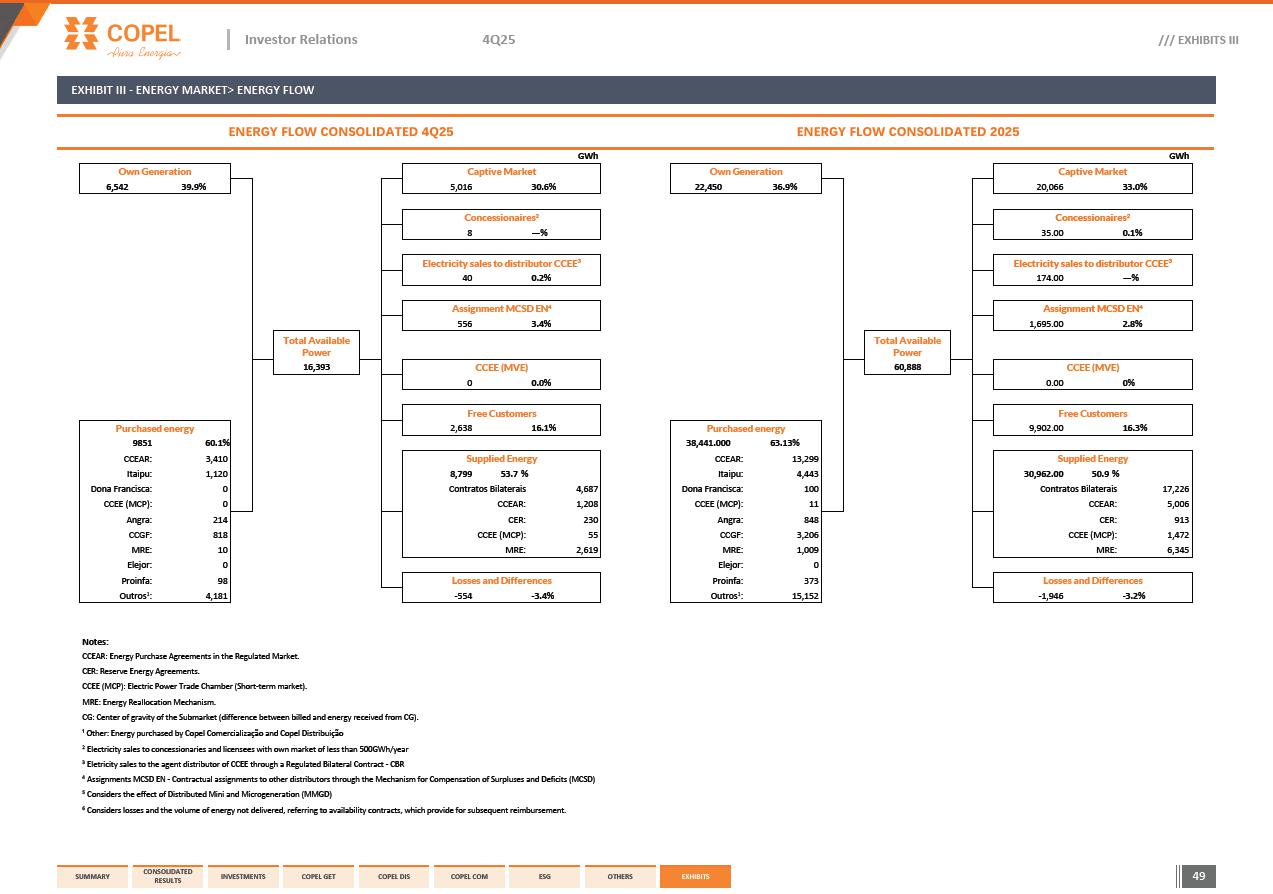This screenshot has height=894, width=1273.
Task: Go to Consolidated Results tab
Action: tap(168, 877)
